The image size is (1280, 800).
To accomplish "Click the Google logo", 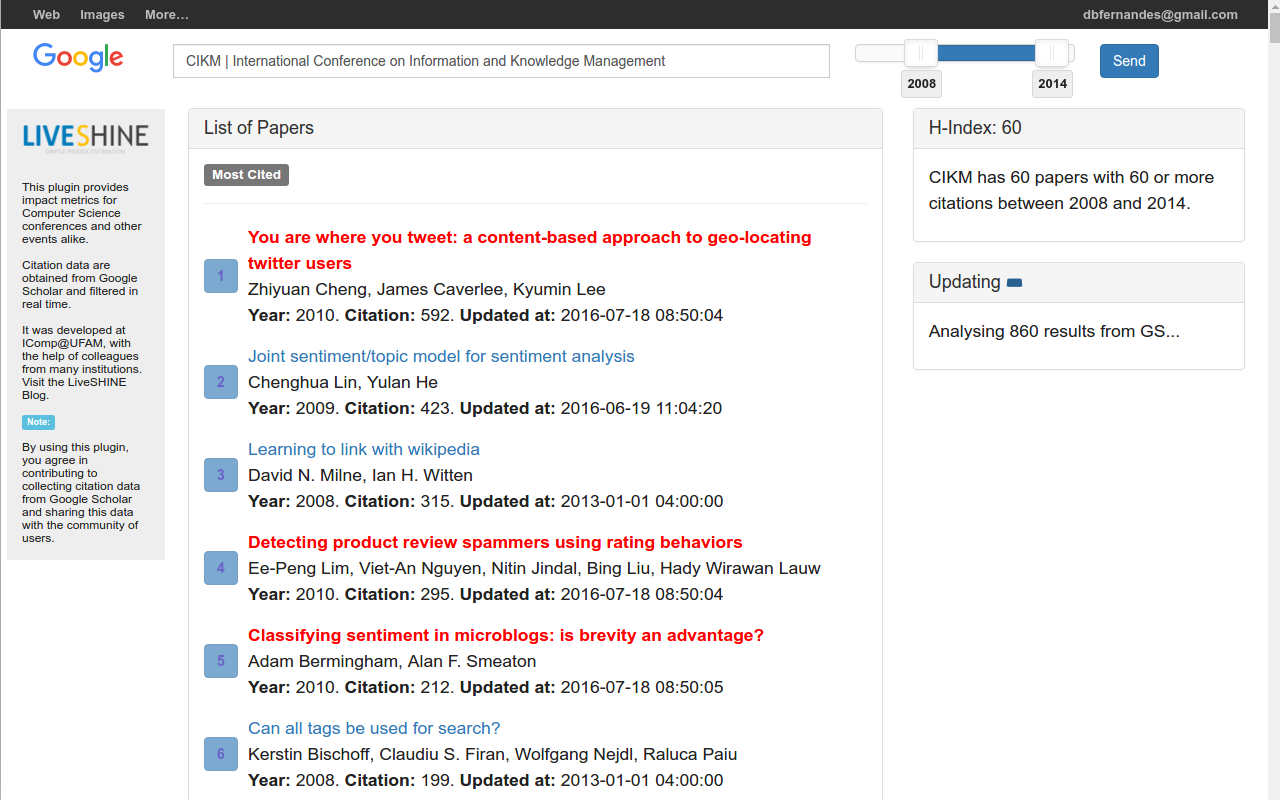I will point(78,58).
